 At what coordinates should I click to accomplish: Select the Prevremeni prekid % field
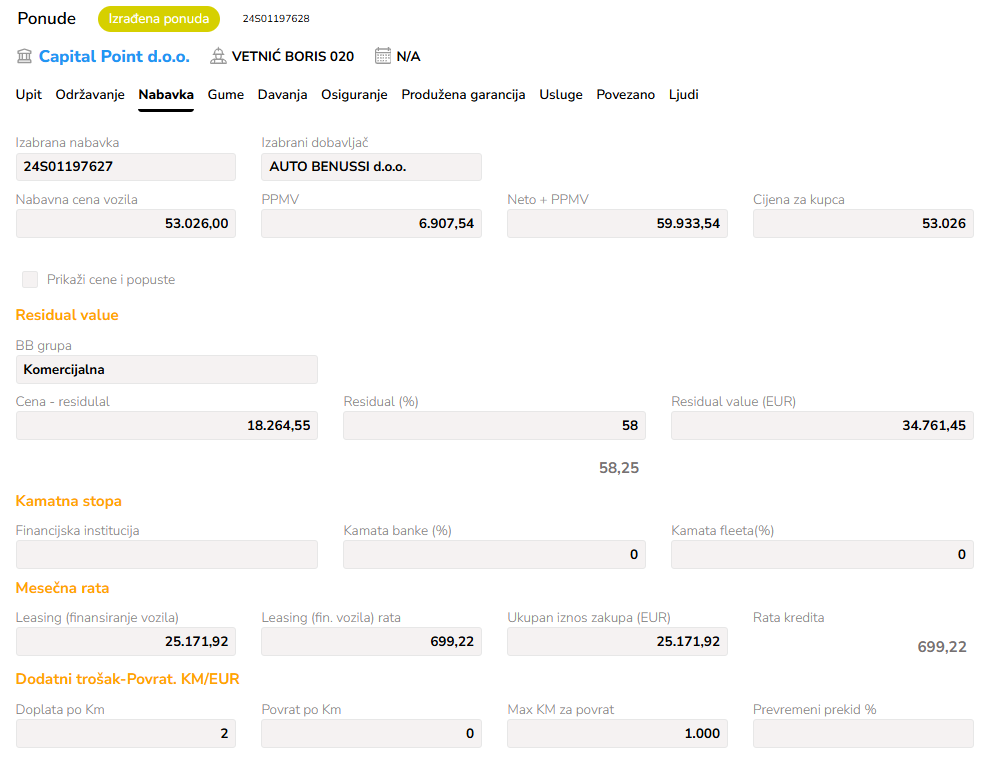tap(863, 734)
